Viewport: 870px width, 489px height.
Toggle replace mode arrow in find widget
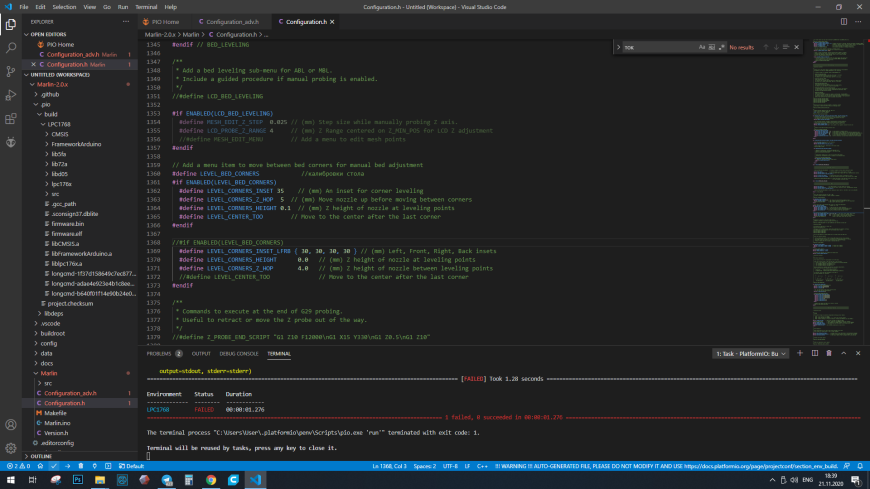coord(618,47)
